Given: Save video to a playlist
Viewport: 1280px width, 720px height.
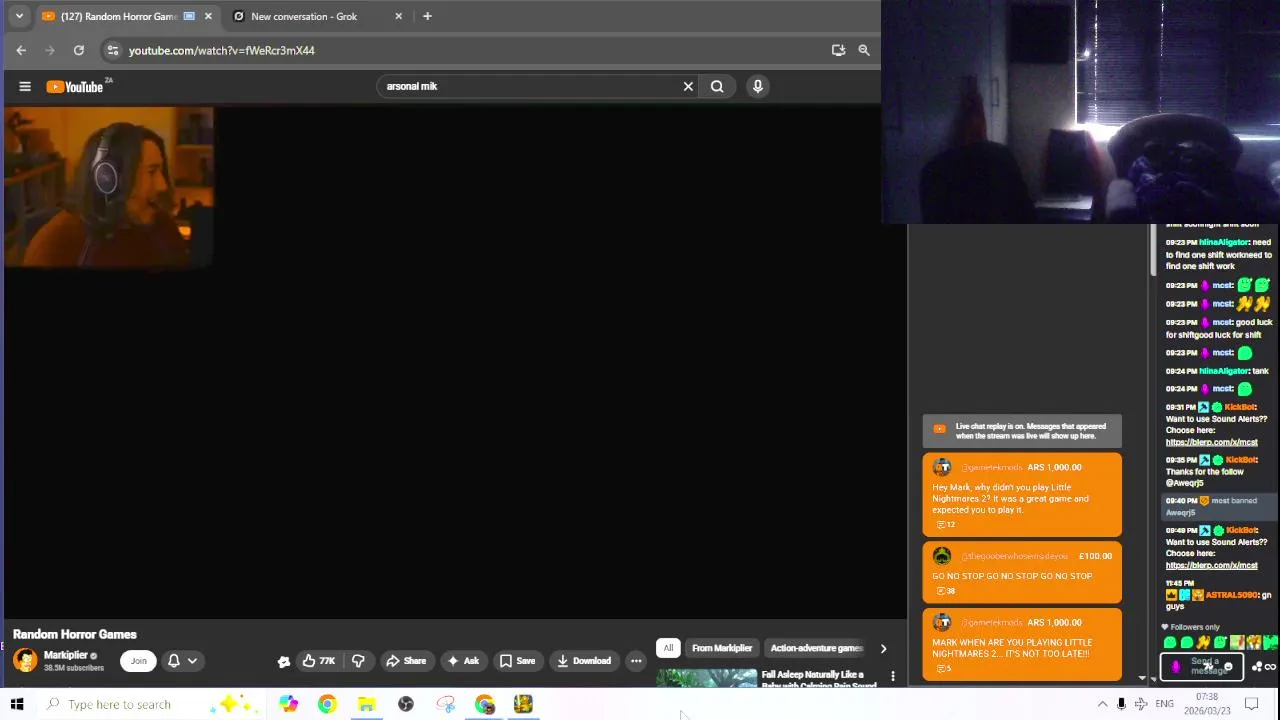Looking at the screenshot, I should pyautogui.click(x=518, y=661).
